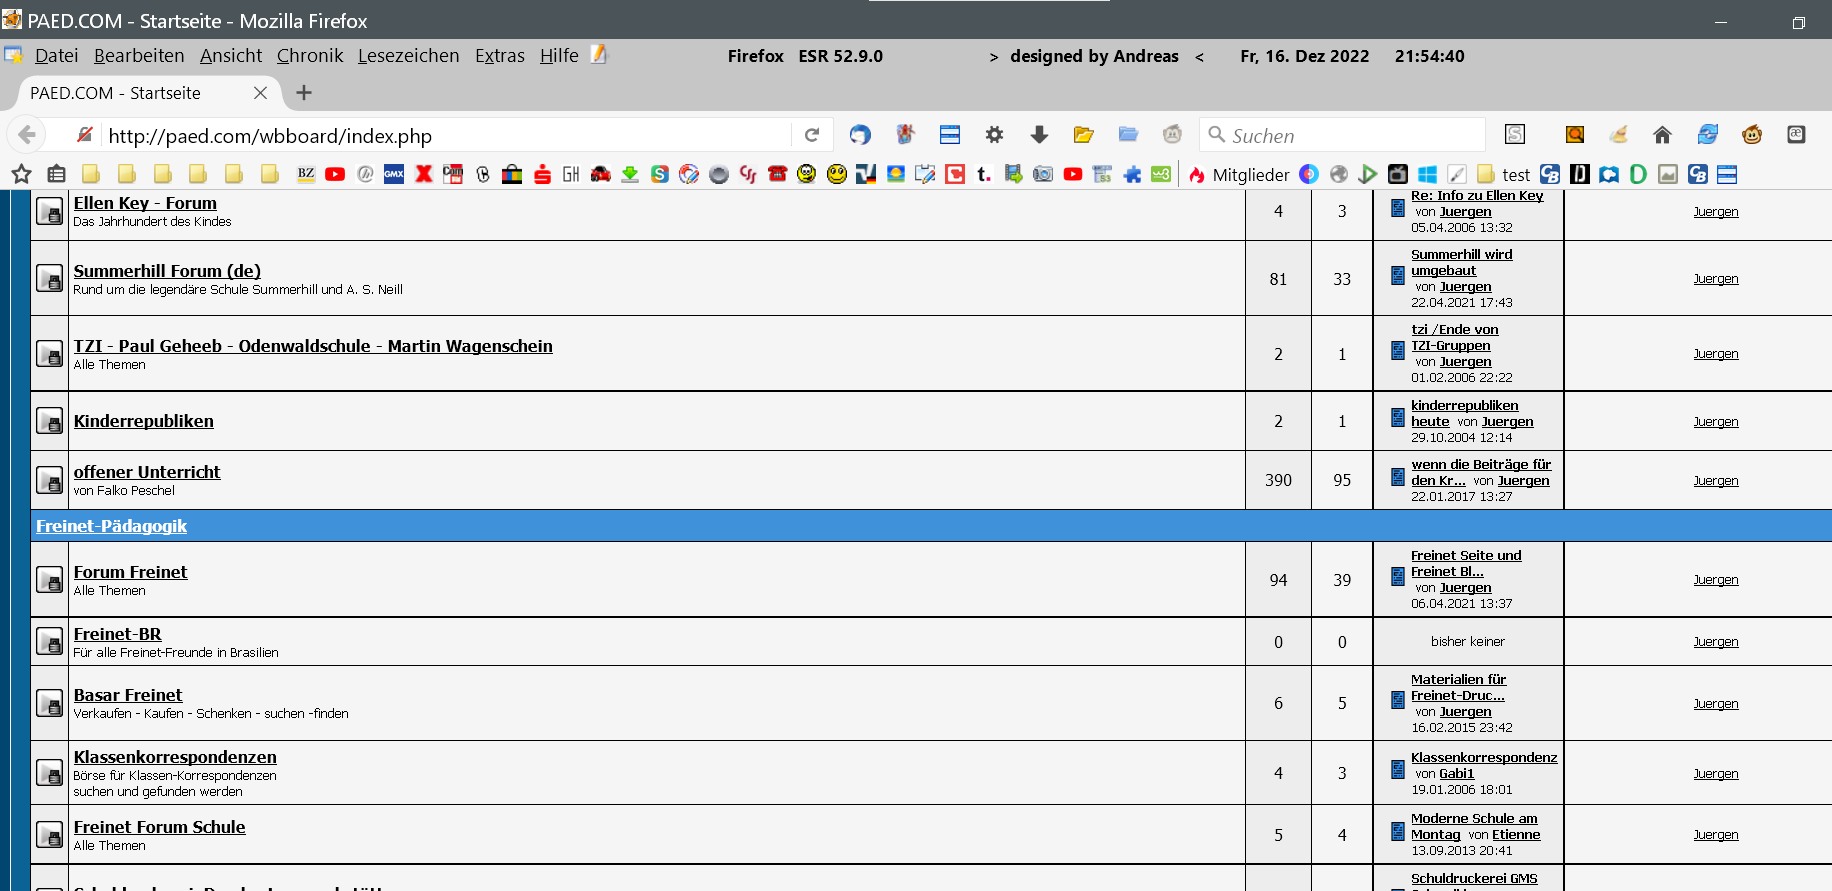Screen dimensions: 1832x891
Task: Open last post 'Summerhill wird umgebaut'
Action: [1461, 262]
